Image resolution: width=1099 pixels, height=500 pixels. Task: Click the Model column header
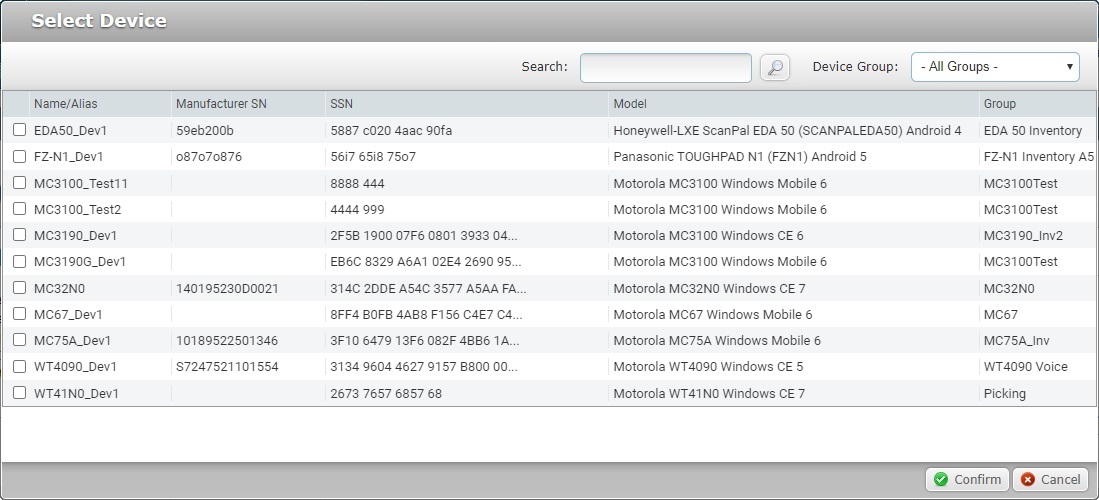coord(630,104)
